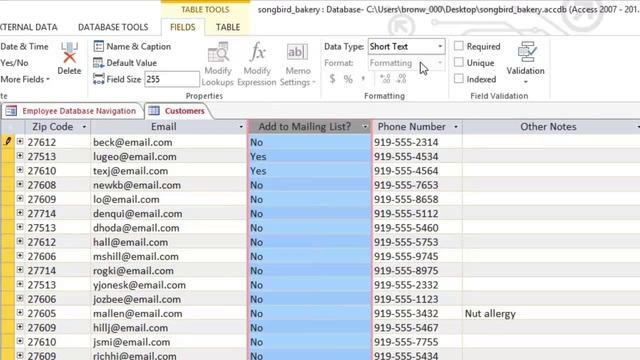The image size is (640, 360).
Task: Click phone number 919-555-9745
Action: [417, 256]
